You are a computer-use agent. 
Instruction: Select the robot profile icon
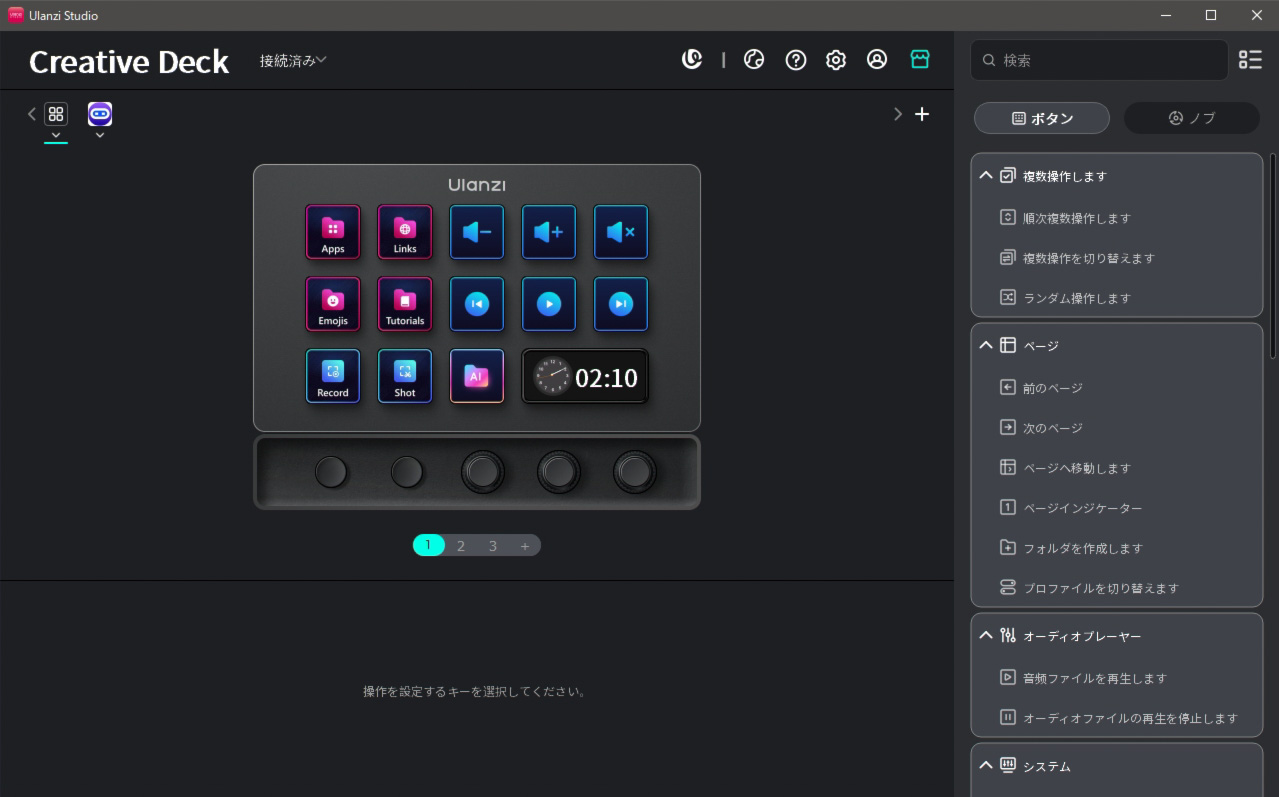click(x=100, y=114)
